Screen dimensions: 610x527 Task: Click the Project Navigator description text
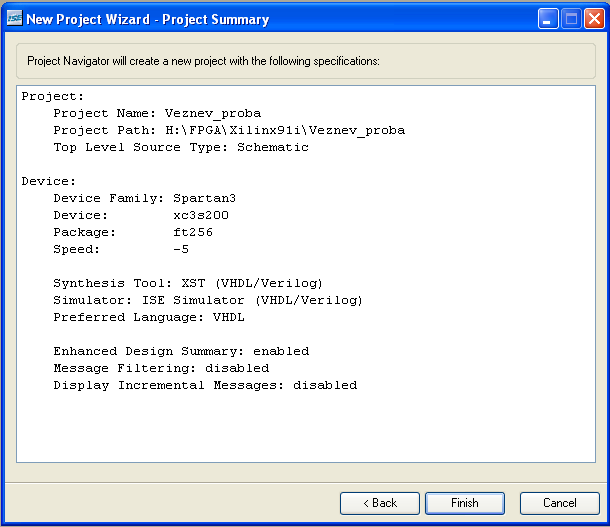203,61
